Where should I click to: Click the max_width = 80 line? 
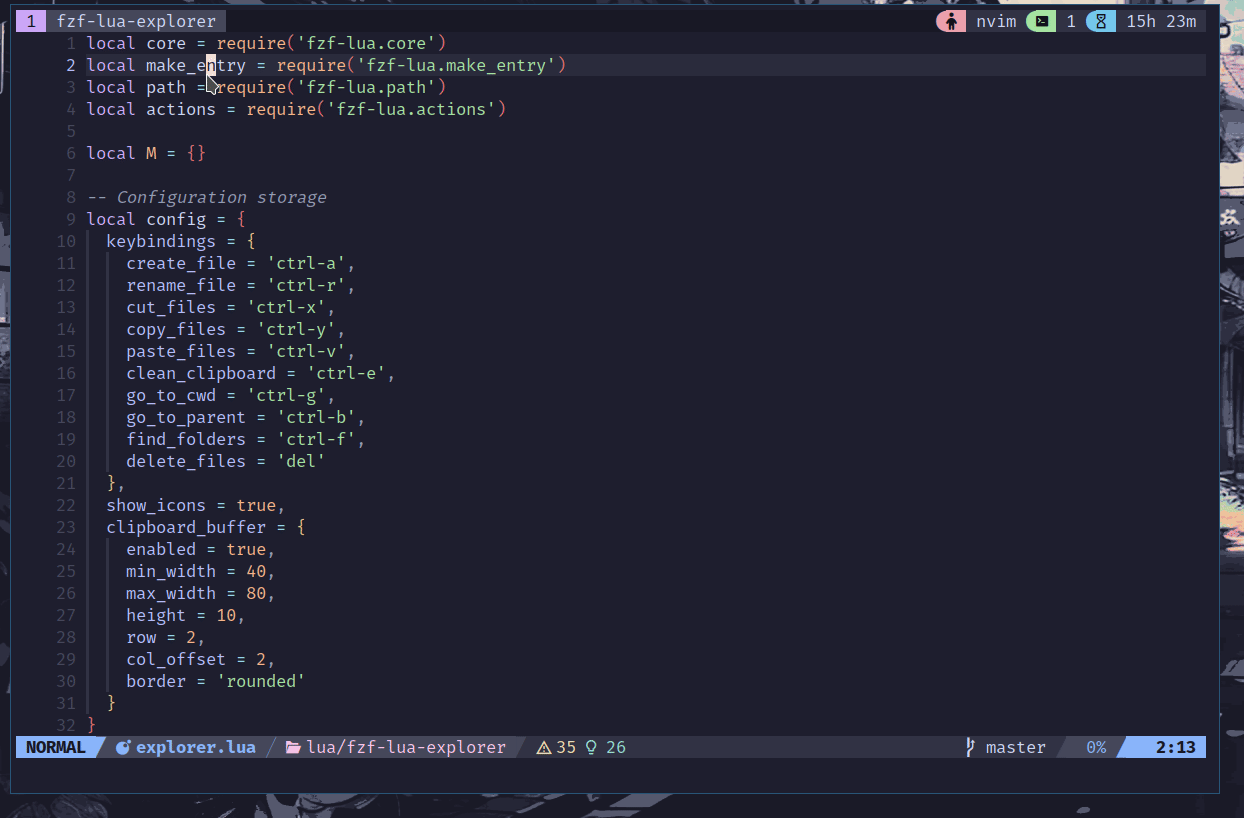coord(201,593)
